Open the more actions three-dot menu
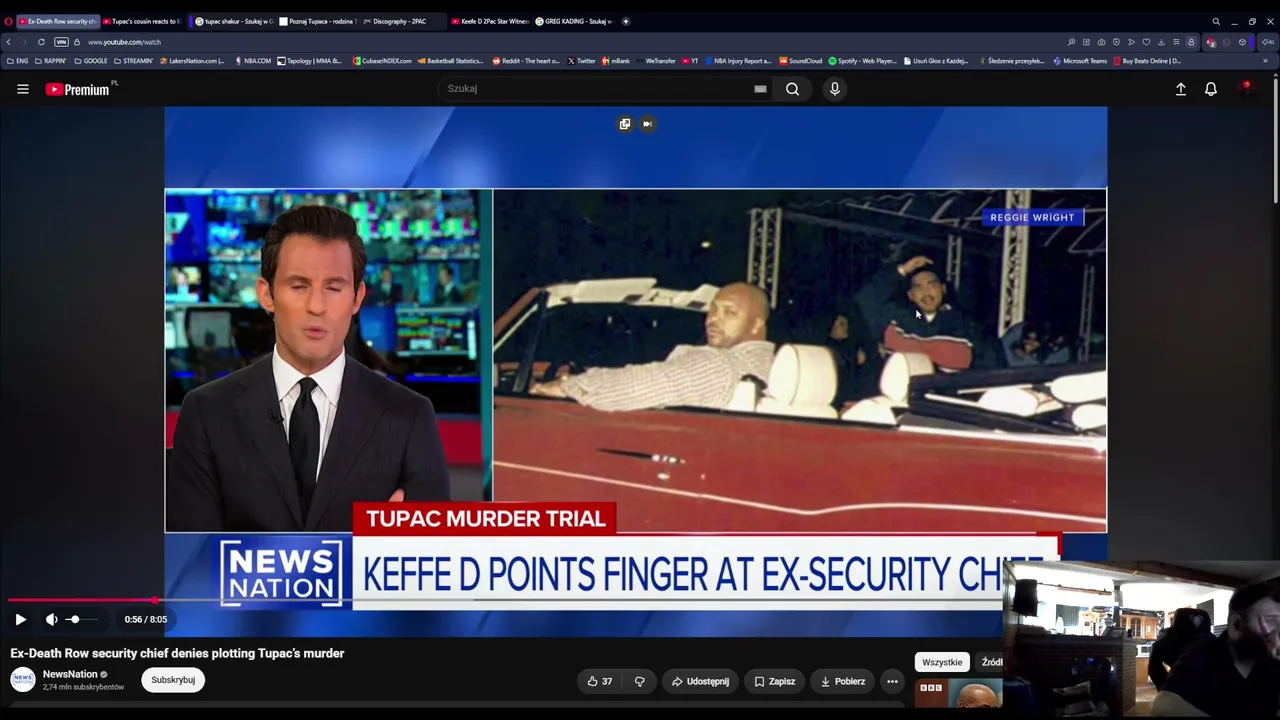This screenshot has height=720, width=1280. 892,681
